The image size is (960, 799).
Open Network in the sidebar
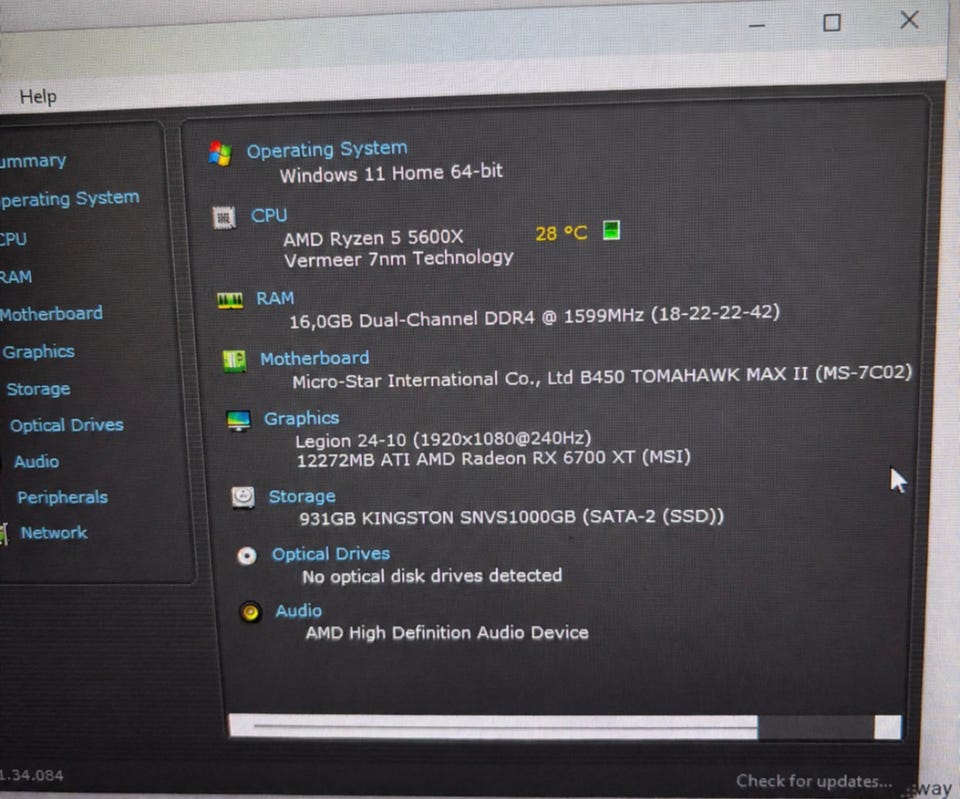pos(54,533)
